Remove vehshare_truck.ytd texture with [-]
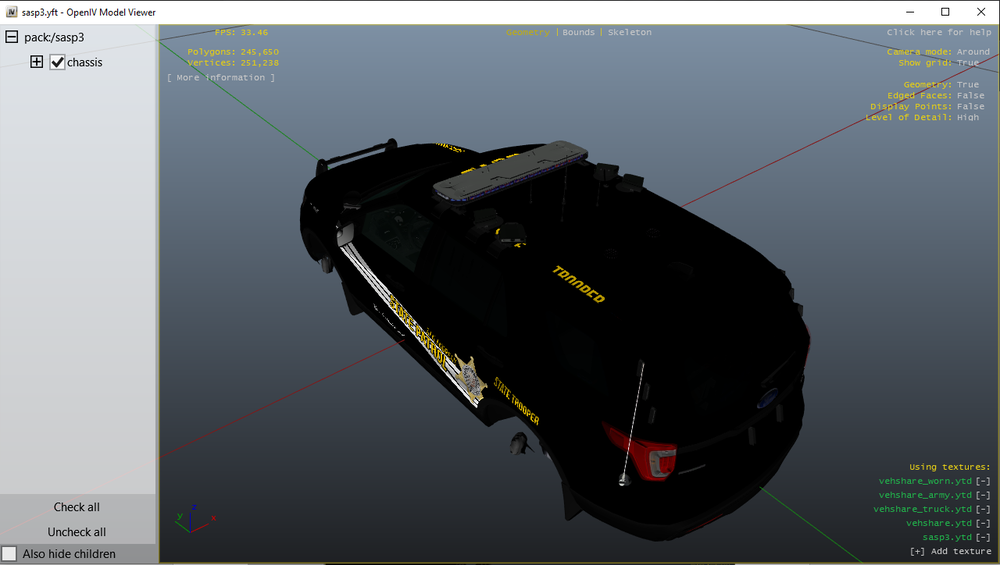Image resolution: width=1000 pixels, height=565 pixels. coord(983,509)
